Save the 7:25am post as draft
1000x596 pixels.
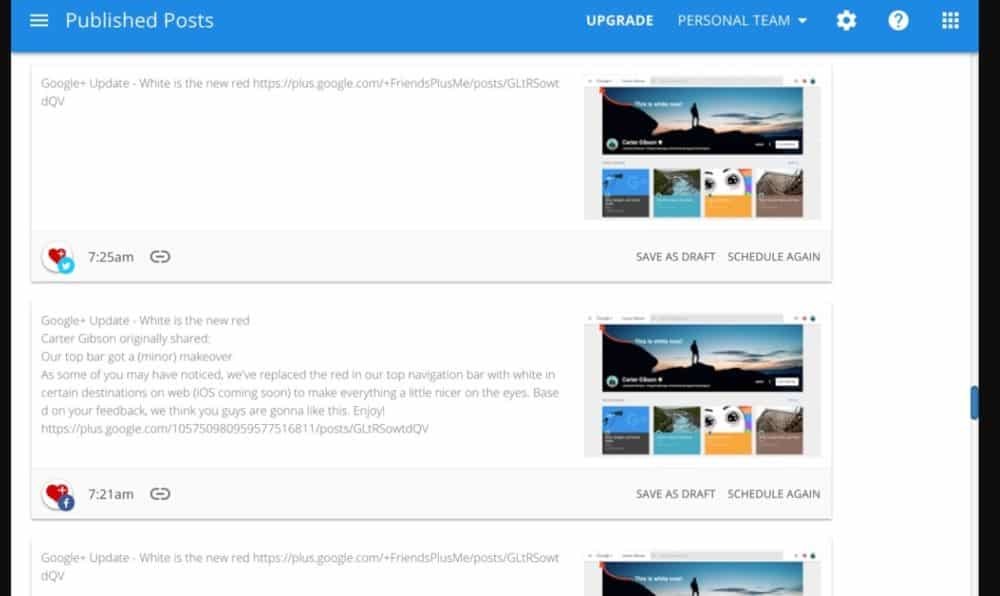(675, 257)
